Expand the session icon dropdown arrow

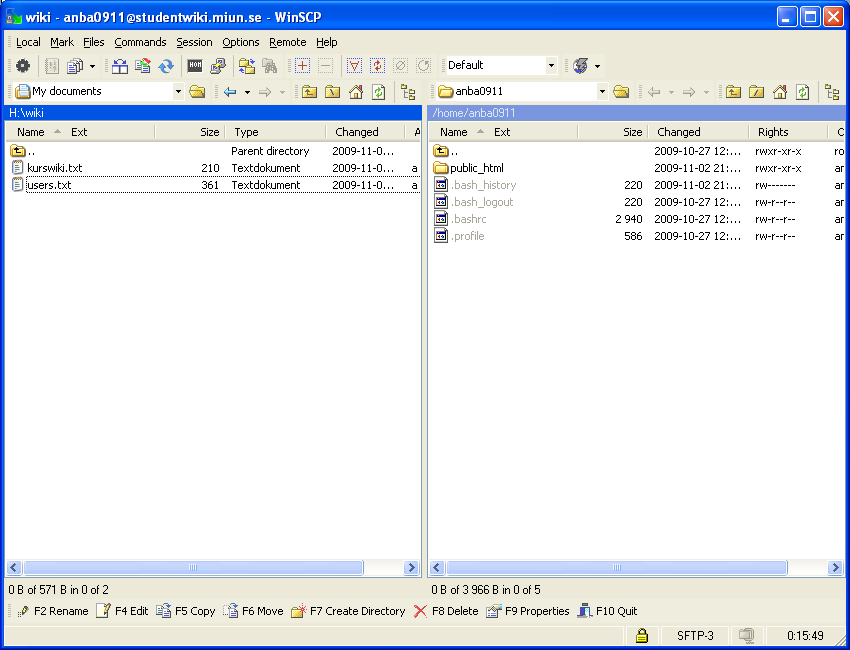coord(597,66)
